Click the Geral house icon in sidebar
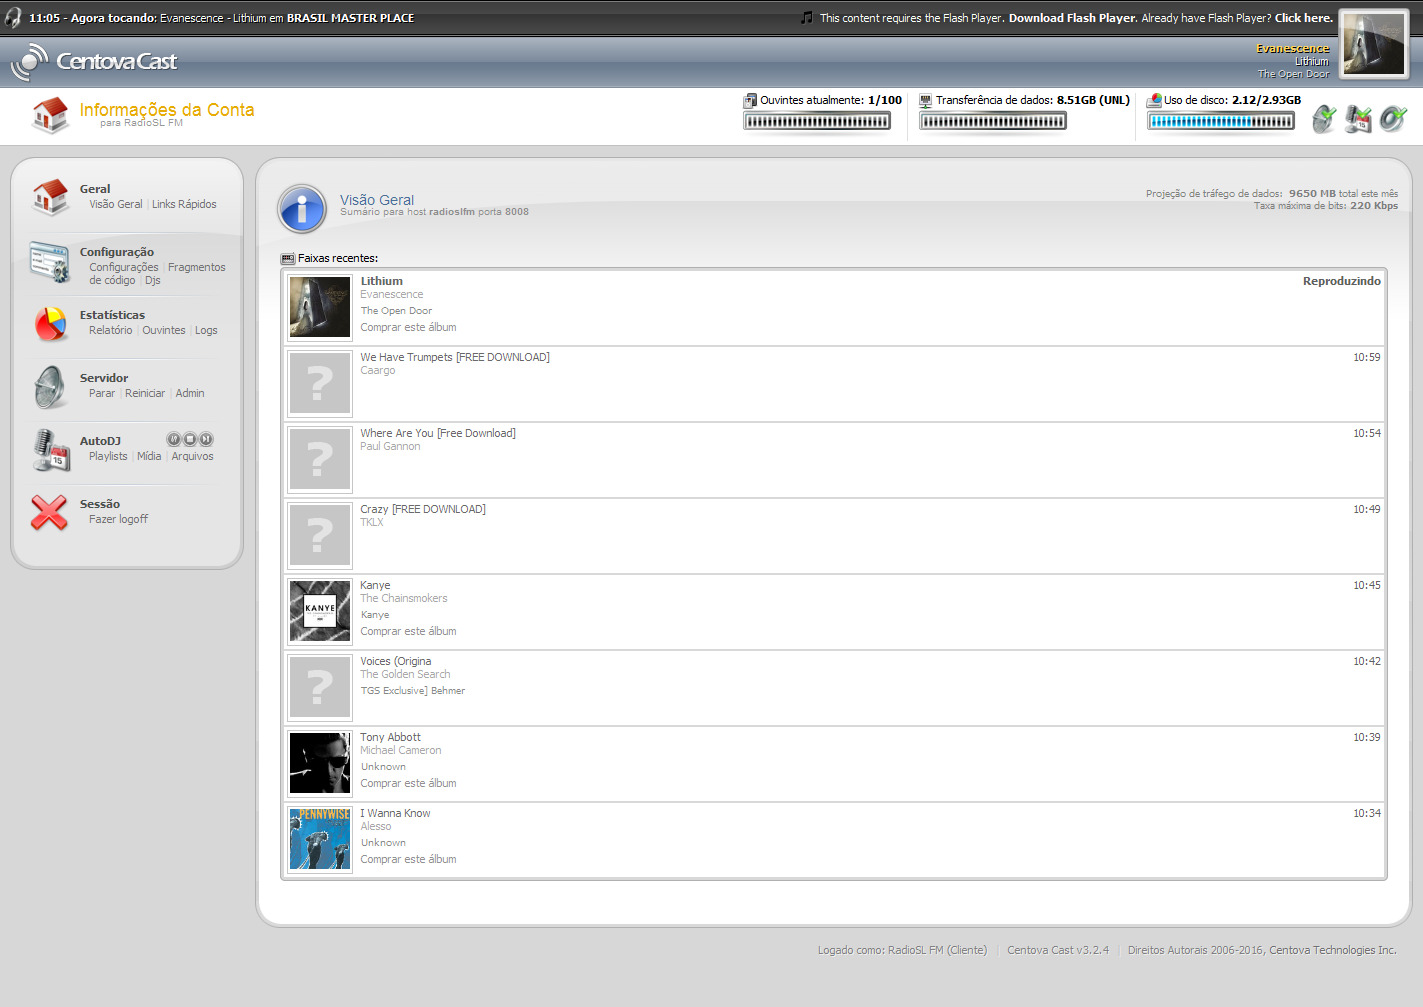 50,197
